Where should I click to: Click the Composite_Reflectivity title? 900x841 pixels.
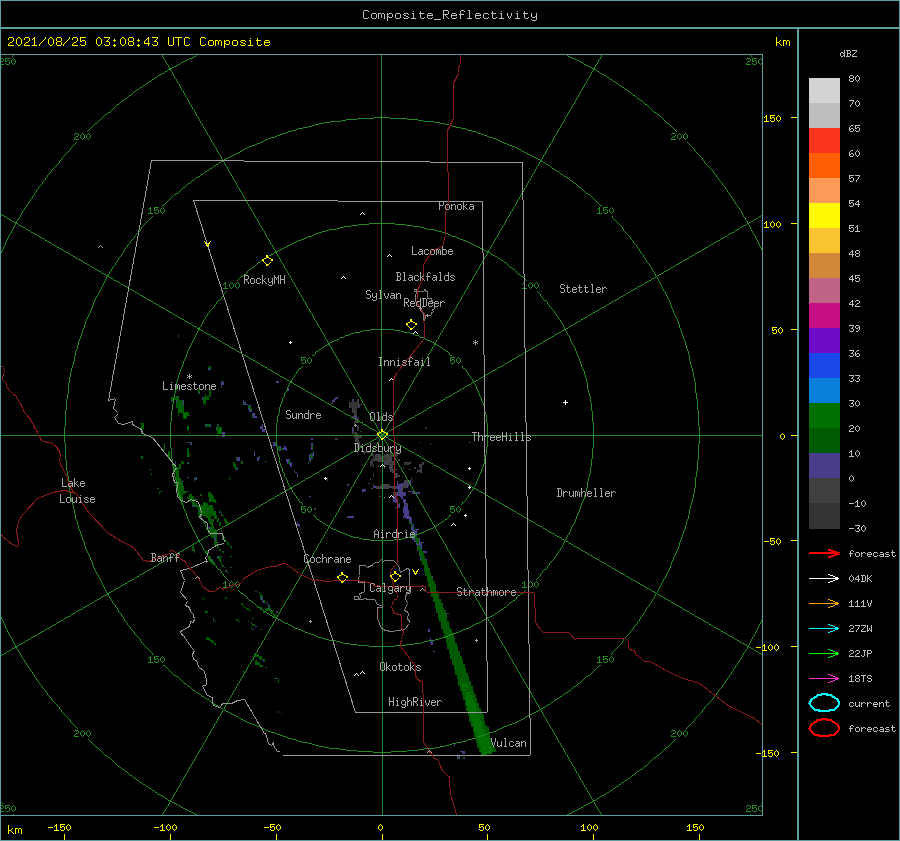click(x=450, y=15)
